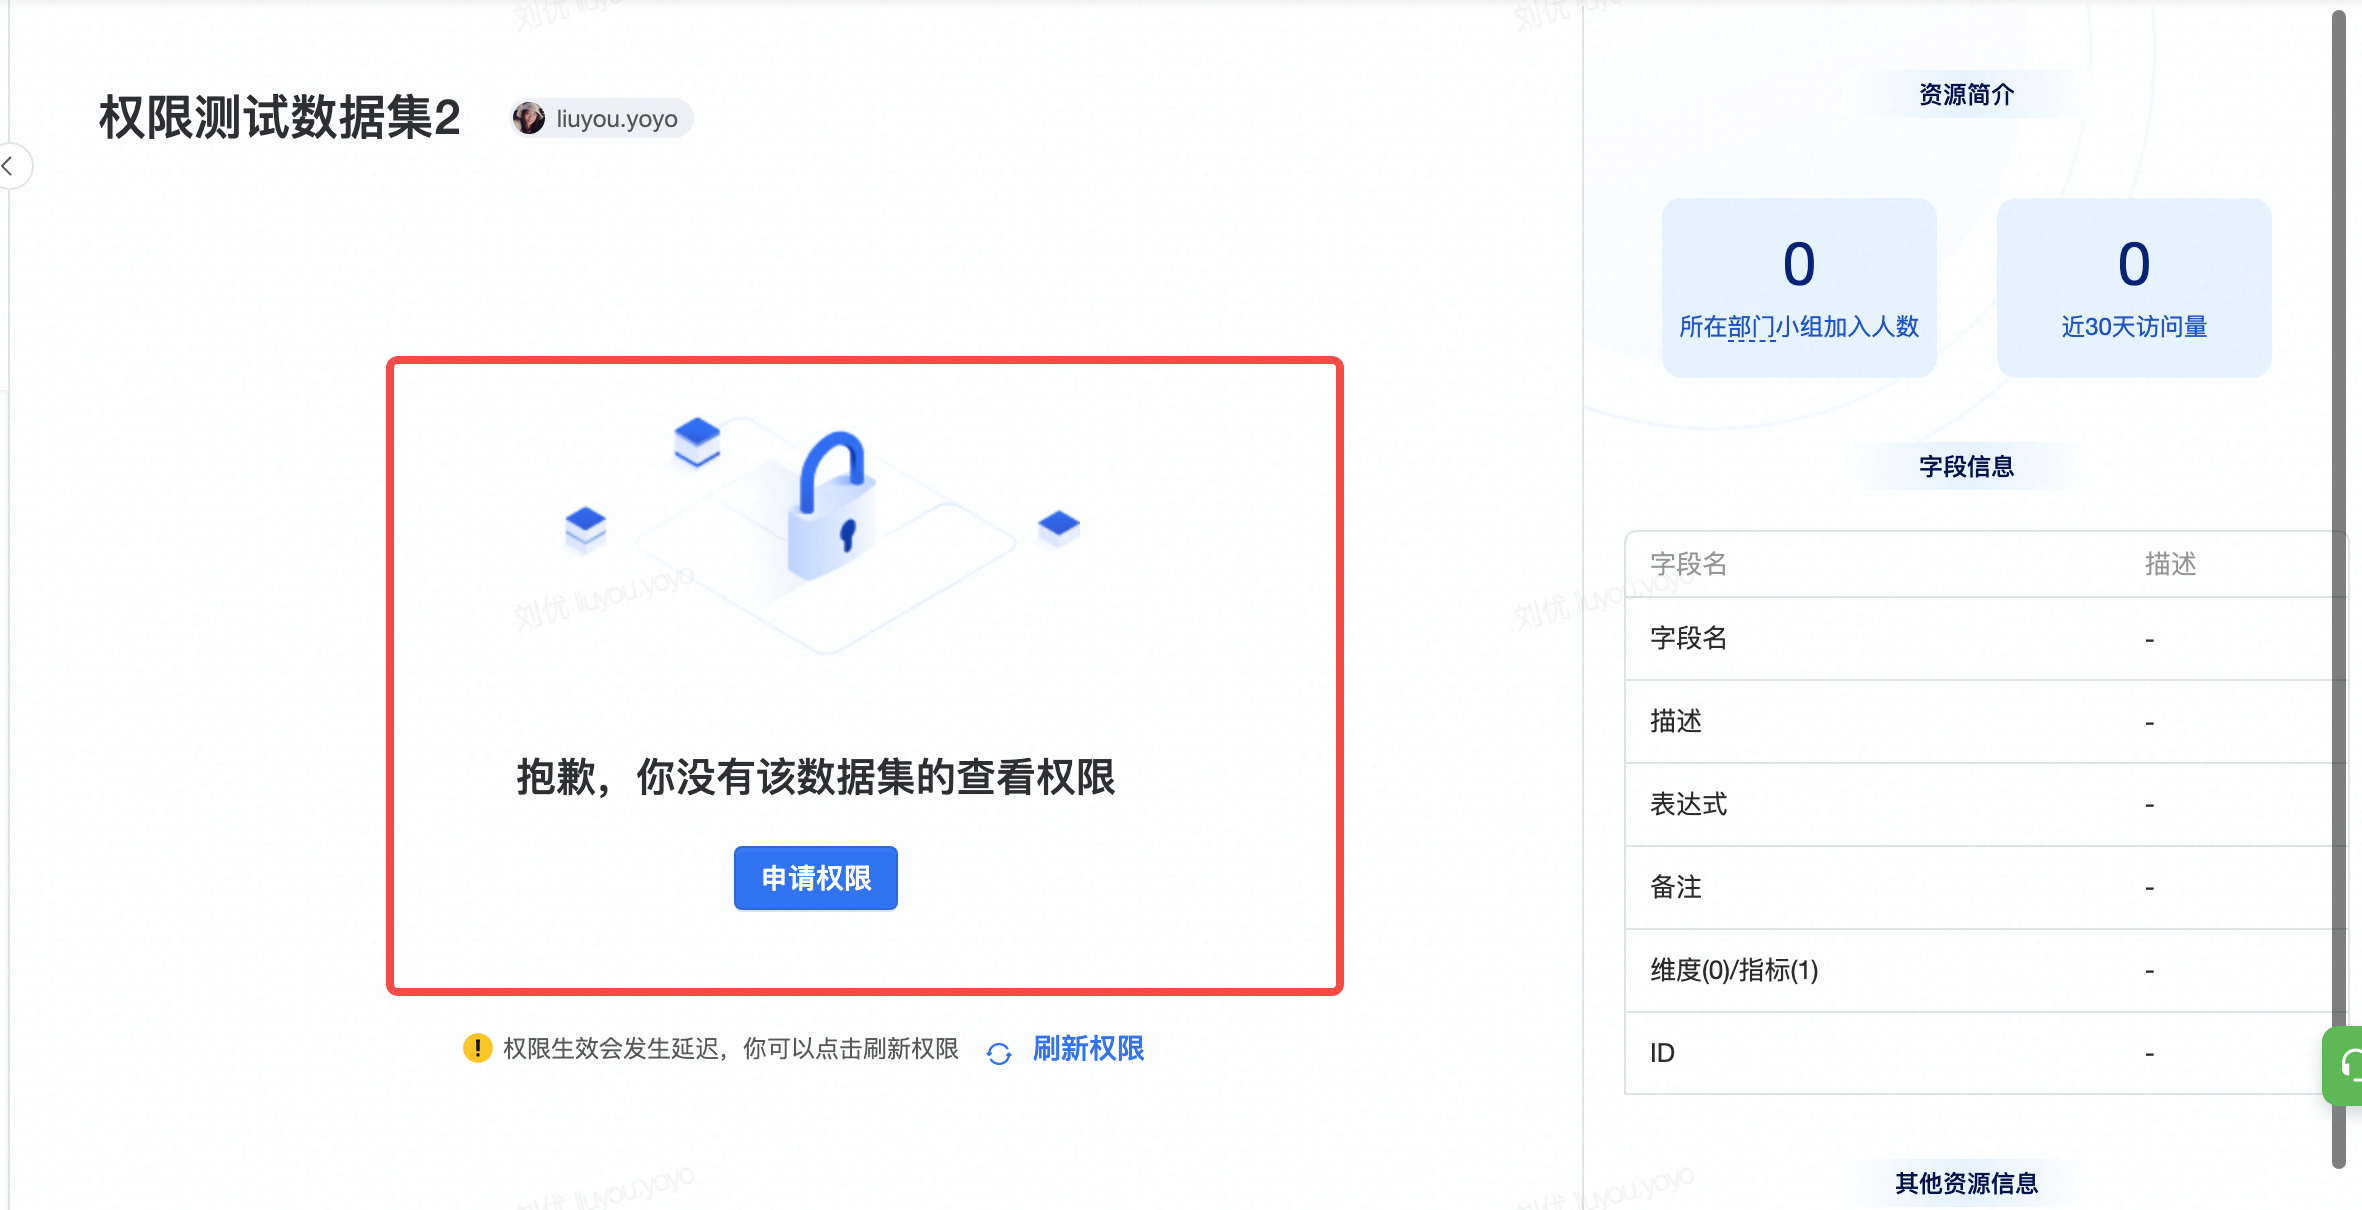Screen dimensions: 2362x1210
Task: Click the 字段名 column header
Action: (x=1689, y=564)
